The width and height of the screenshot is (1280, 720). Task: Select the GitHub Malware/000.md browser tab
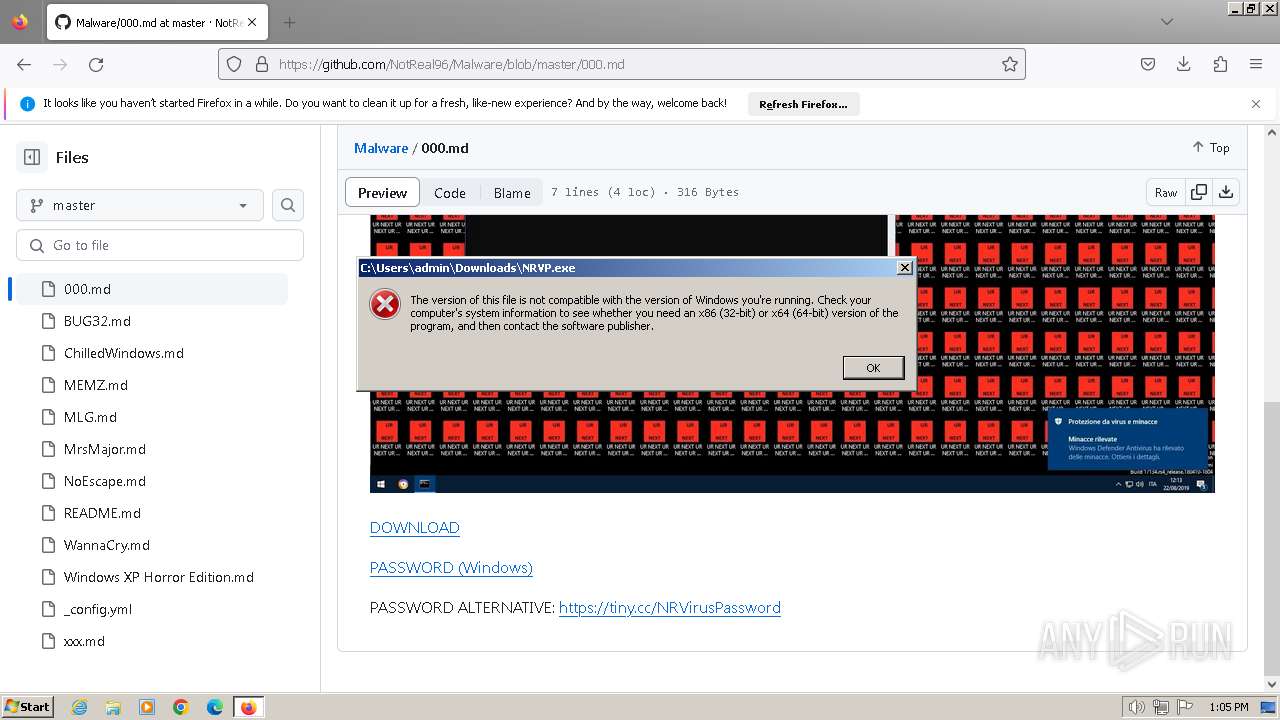point(158,22)
